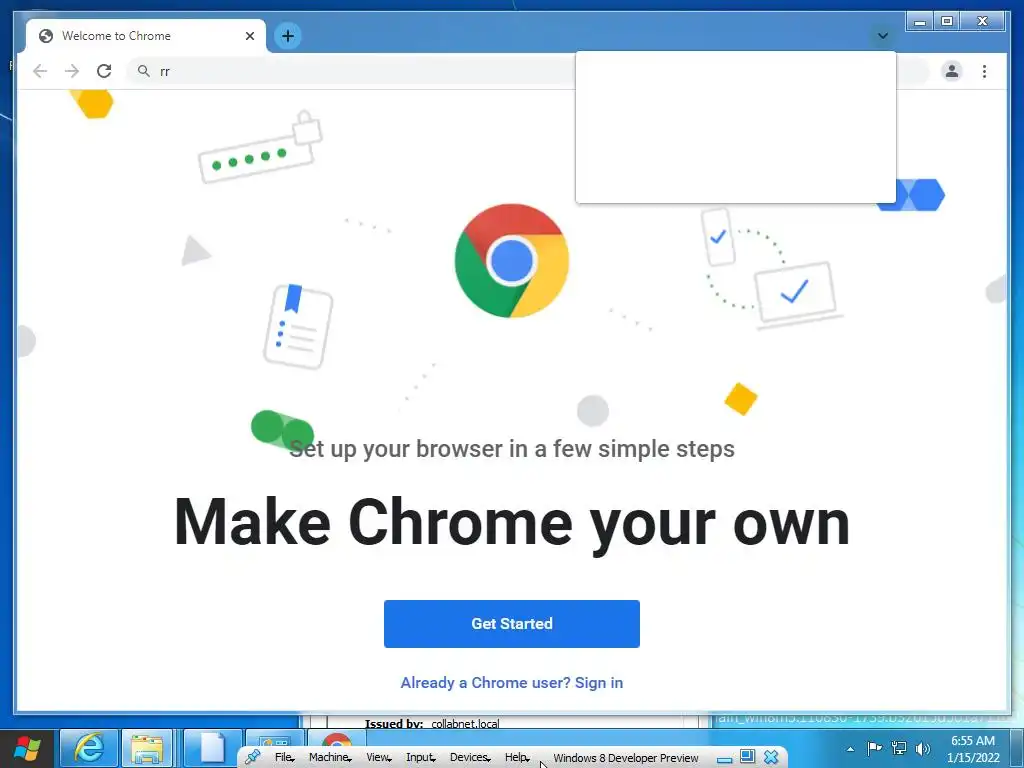The width and height of the screenshot is (1024, 768).
Task: Click the search magnifier icon in address bar
Action: 144,71
